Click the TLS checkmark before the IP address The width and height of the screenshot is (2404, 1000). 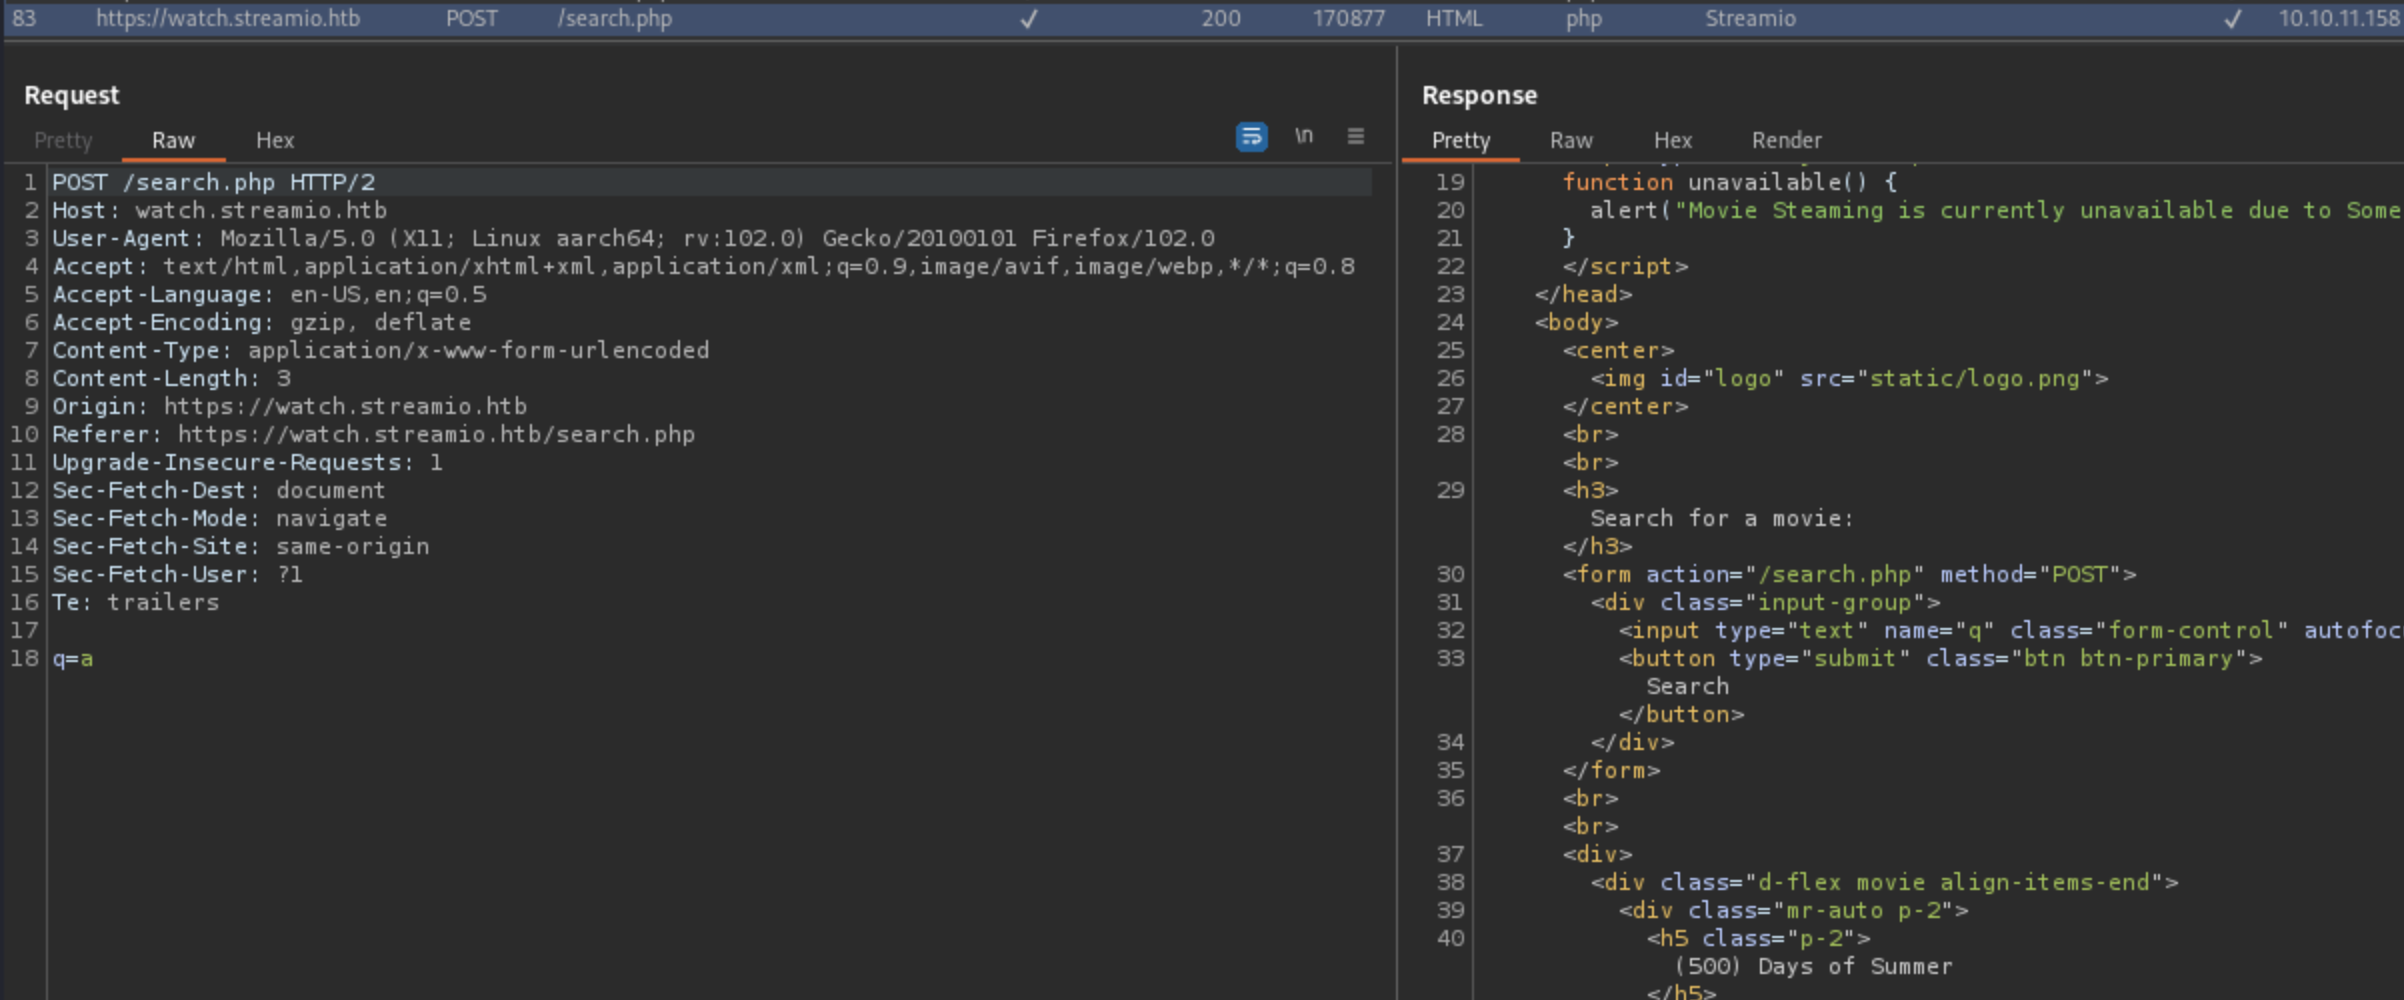click(x=2232, y=19)
